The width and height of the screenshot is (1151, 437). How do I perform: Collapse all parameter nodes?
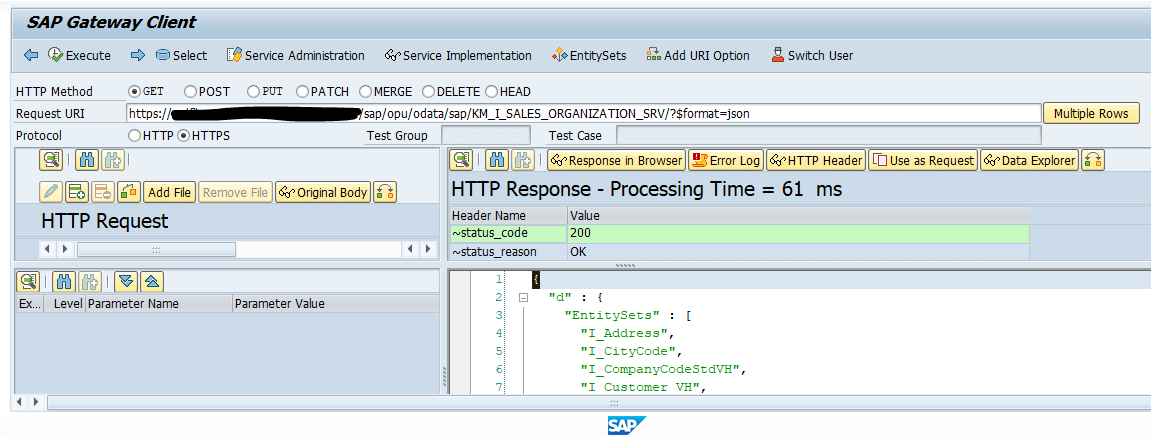[152, 281]
